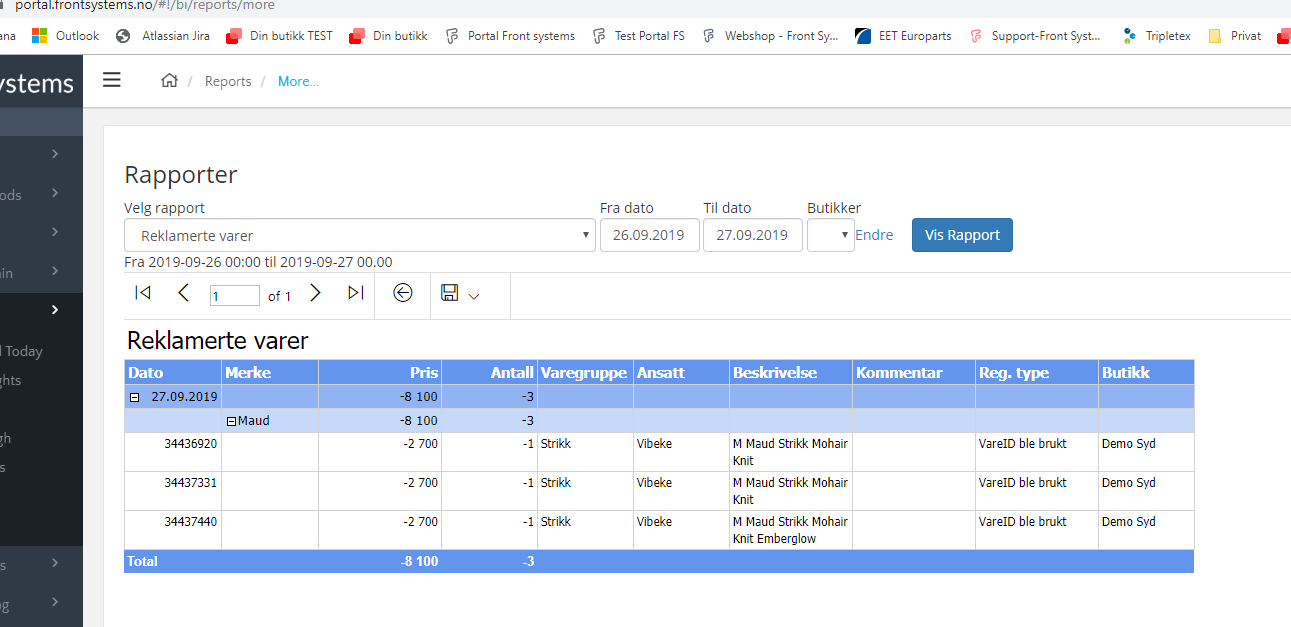Click the Ansatt column header
The width and height of the screenshot is (1291, 627).
[x=681, y=372]
